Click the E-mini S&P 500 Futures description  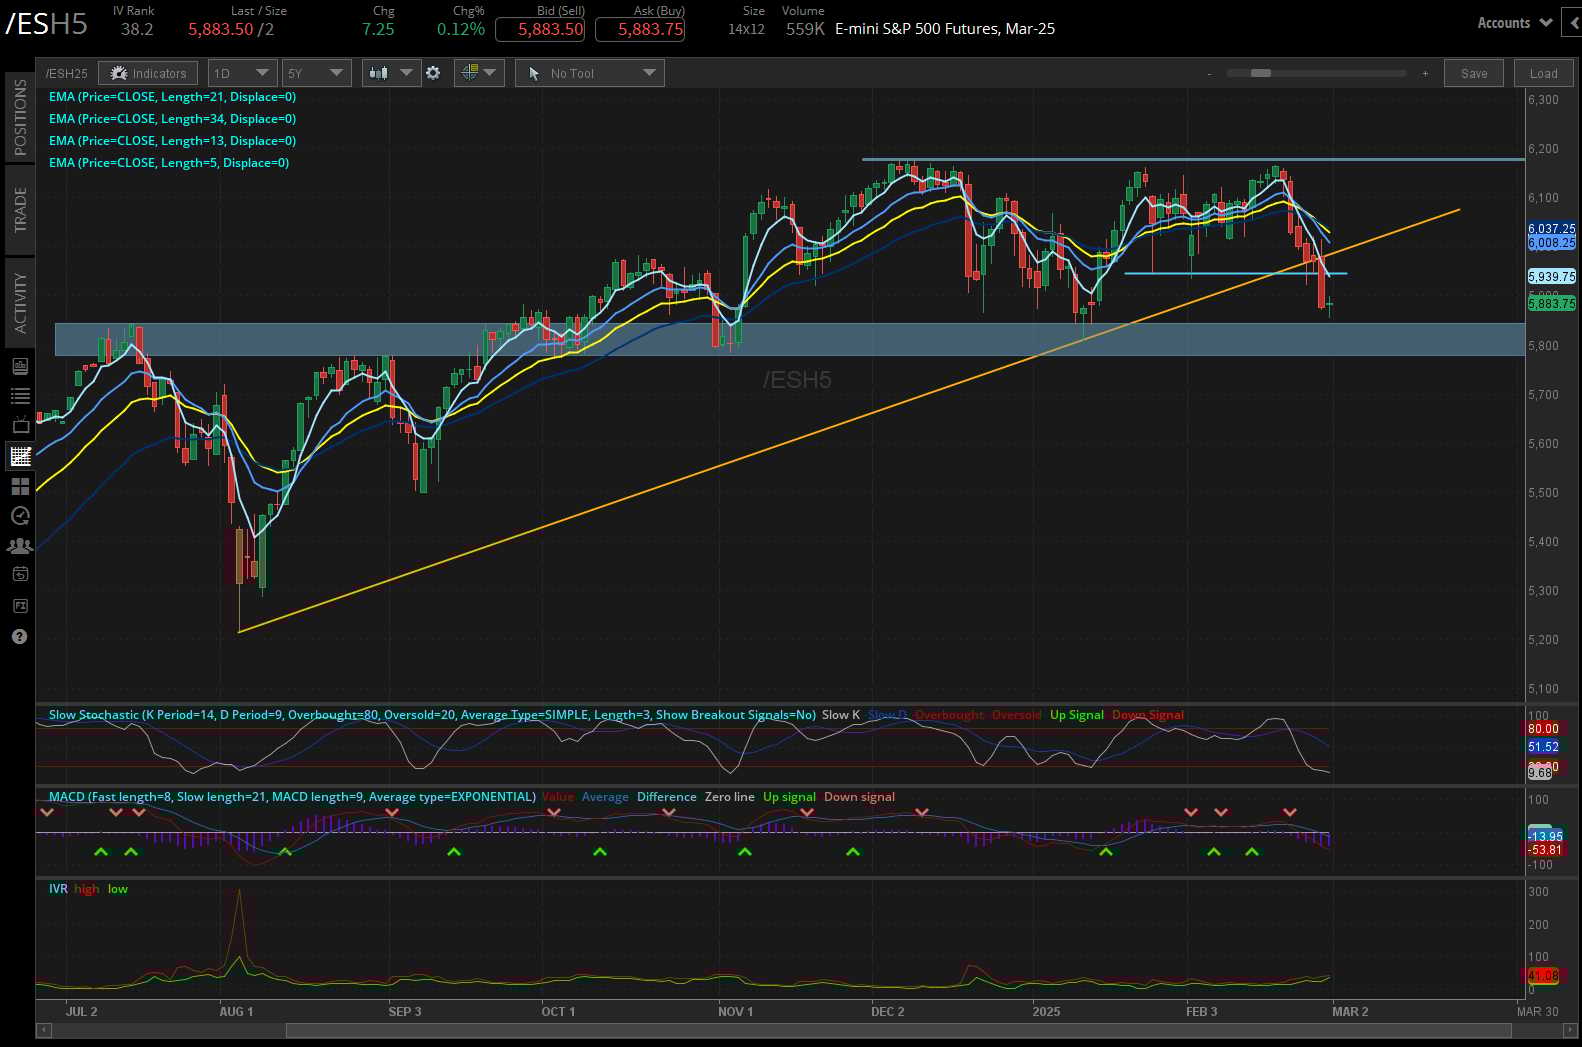(945, 29)
